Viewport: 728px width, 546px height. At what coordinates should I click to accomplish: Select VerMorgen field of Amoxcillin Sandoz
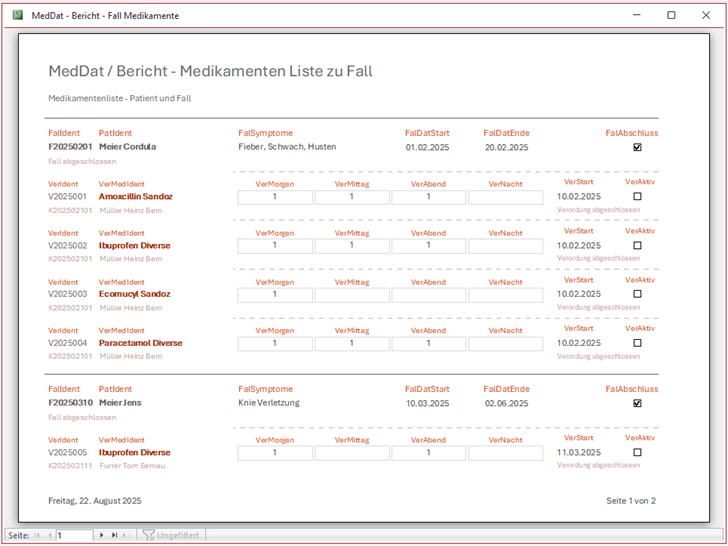(275, 197)
